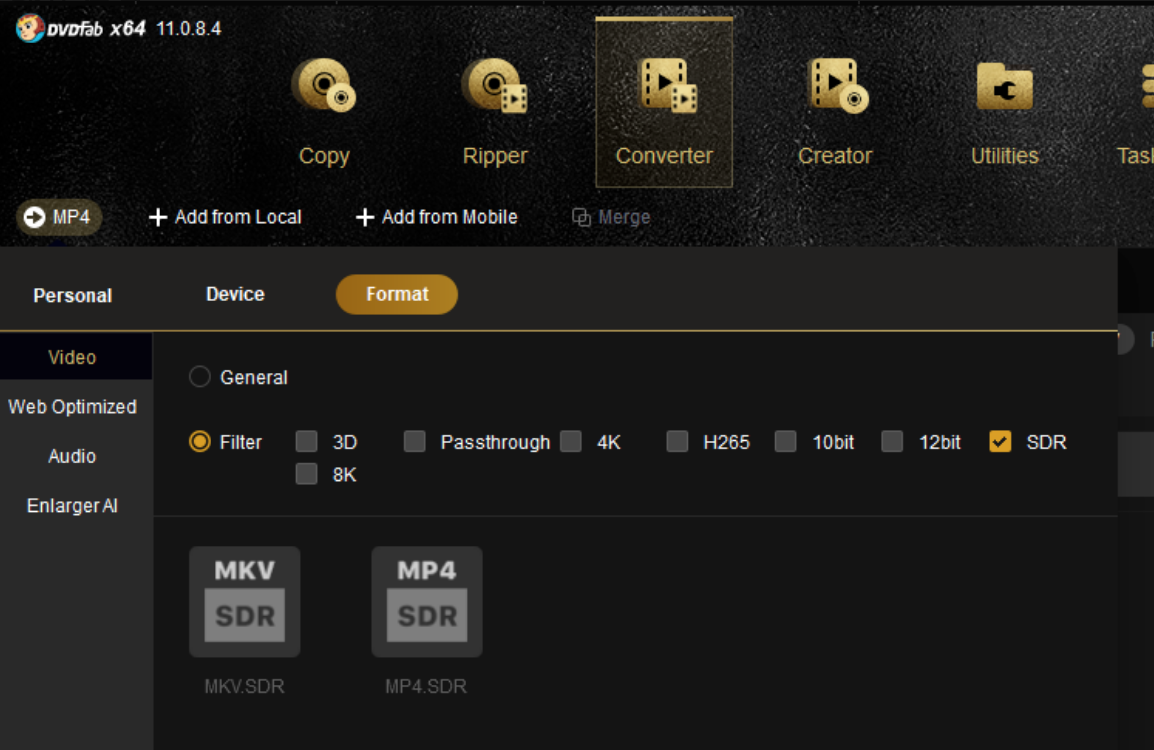
Task: Choose the MKV SDR format tile
Action: [244, 602]
